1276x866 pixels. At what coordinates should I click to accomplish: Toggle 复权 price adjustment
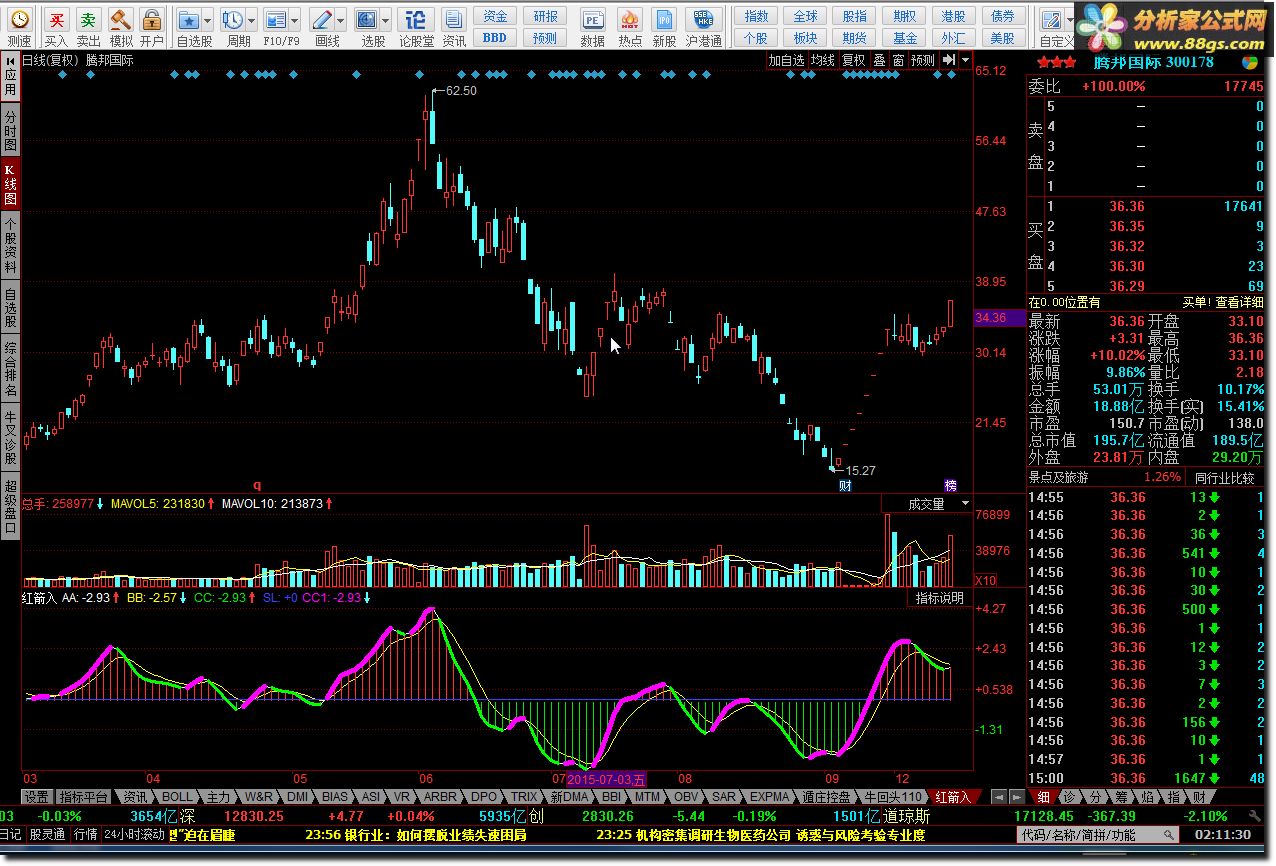pos(853,60)
